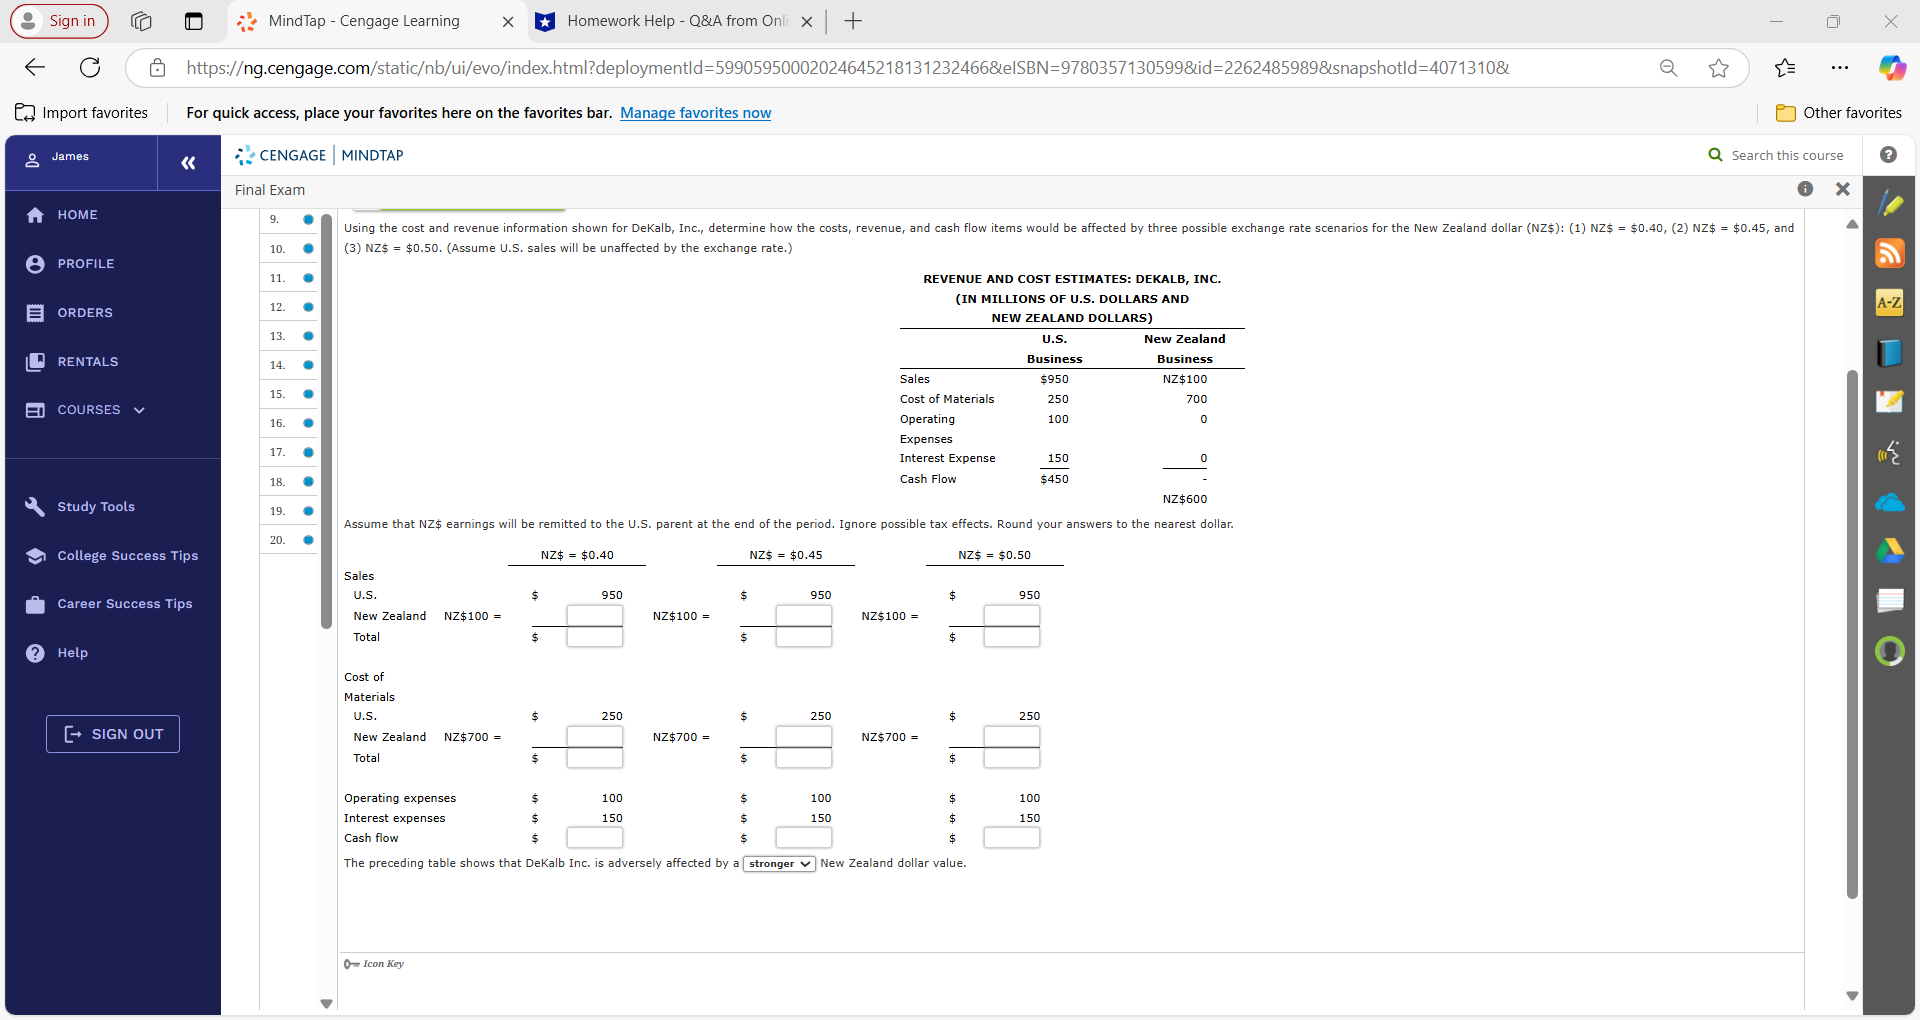Screen dimensions: 1920x1020
Task: Open browser Settings and more menu
Action: point(1840,68)
